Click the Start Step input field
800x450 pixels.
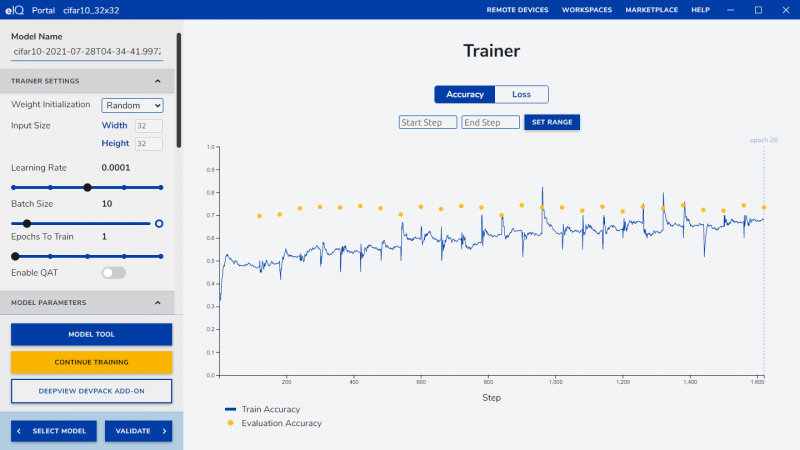[x=428, y=122]
